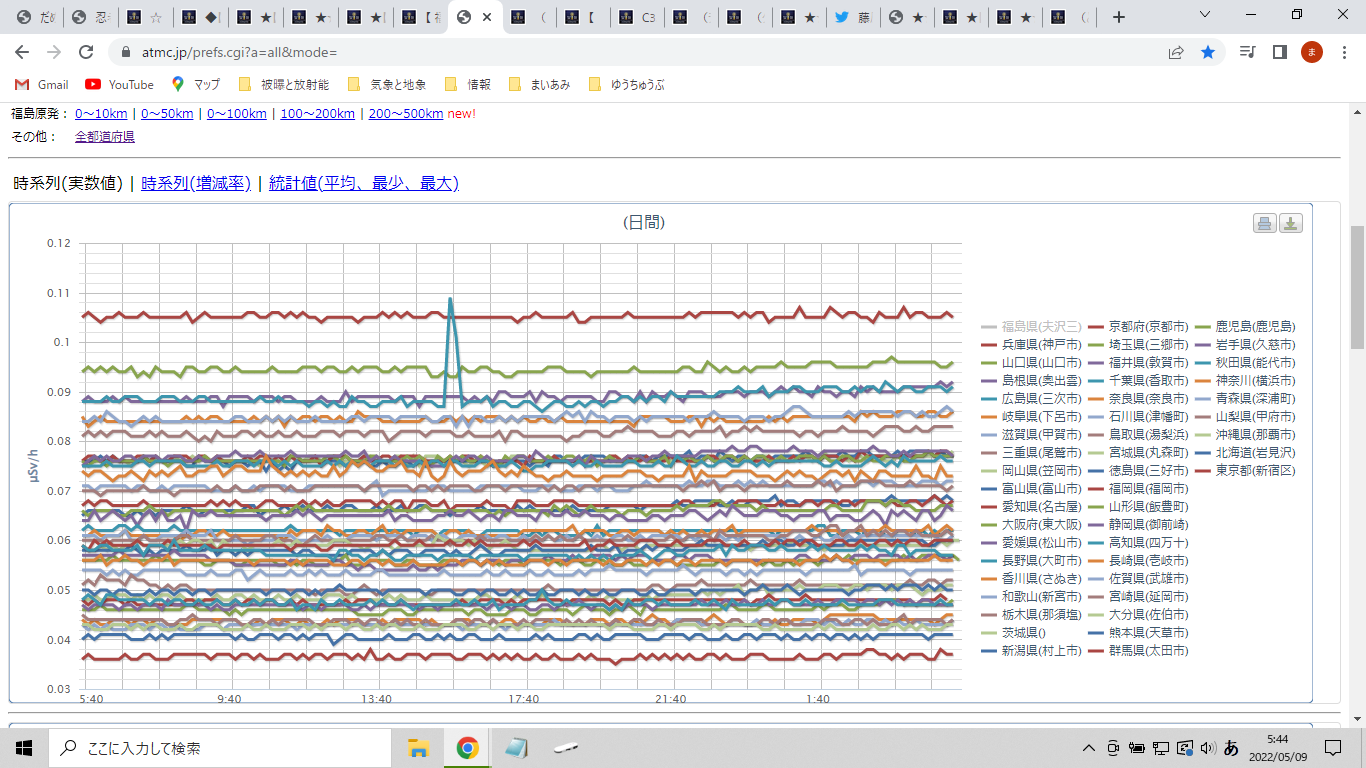Hide the 京都府(京都市) series

click(x=1139, y=326)
